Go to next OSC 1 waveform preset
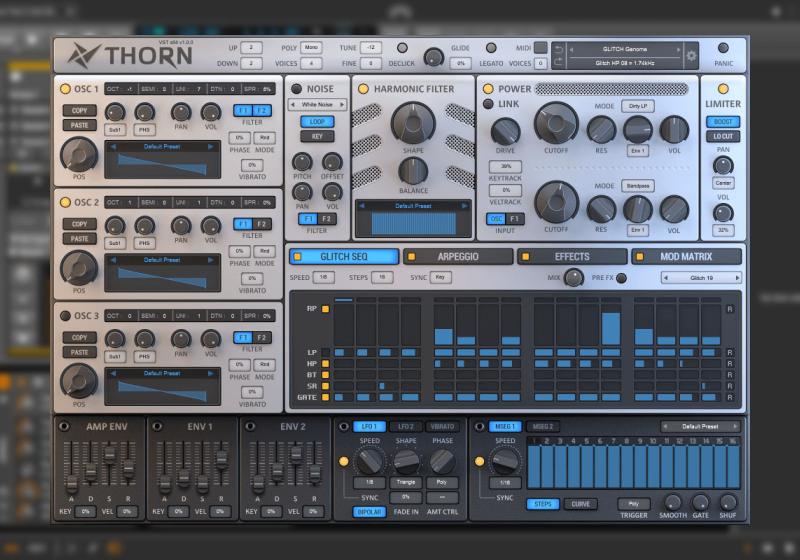800x560 pixels. pos(210,147)
